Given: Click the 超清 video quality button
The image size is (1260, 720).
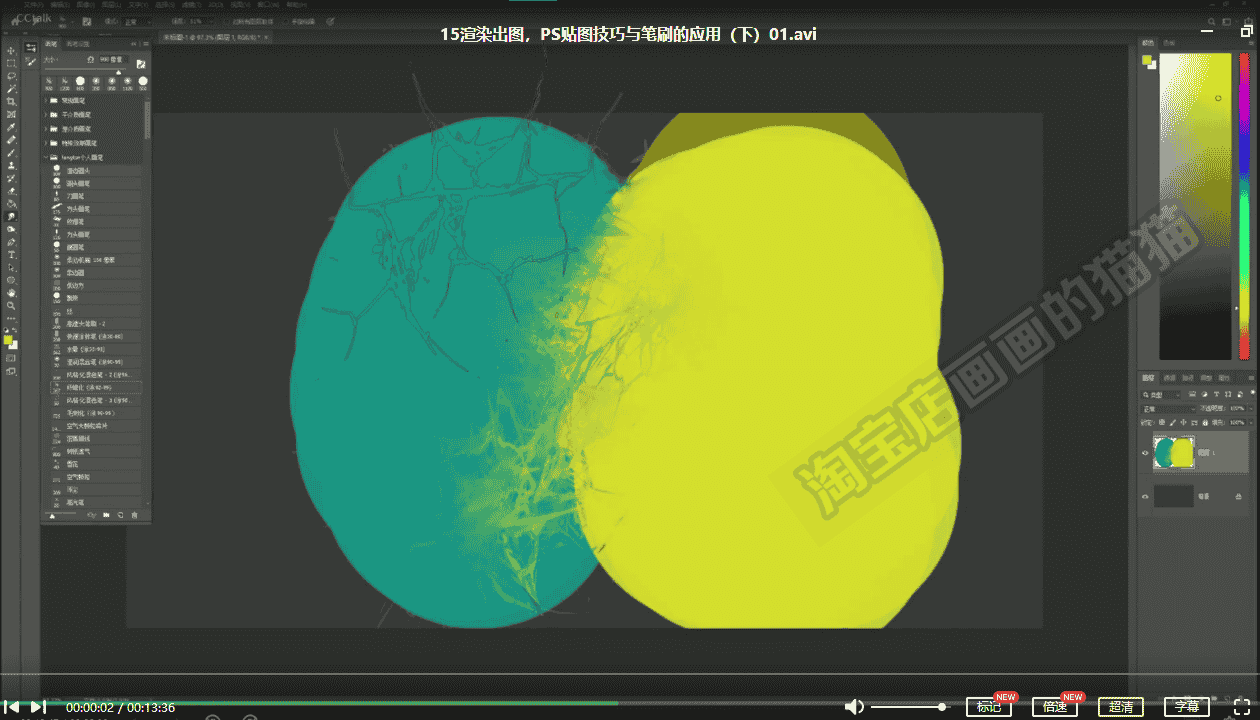Looking at the screenshot, I should 1121,706.
